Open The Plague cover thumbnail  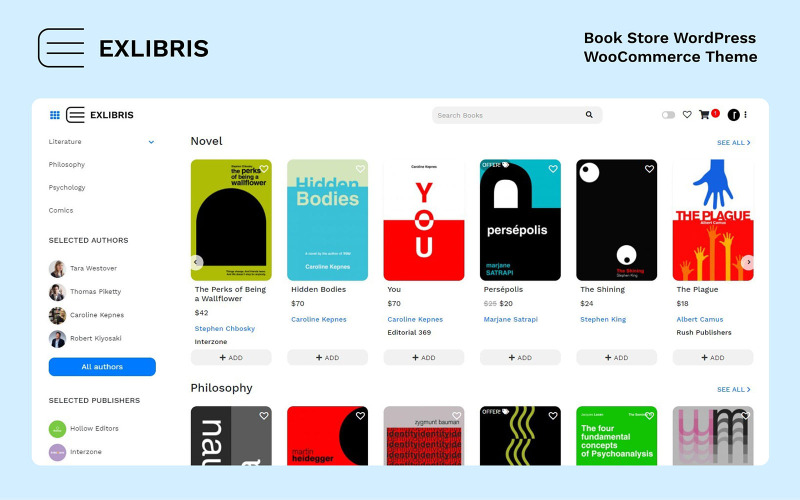pos(713,220)
